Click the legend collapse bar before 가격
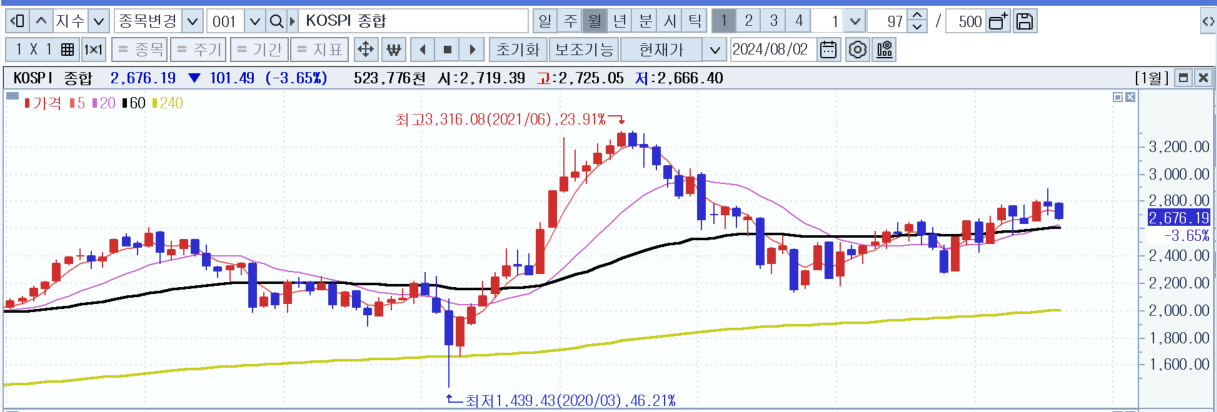This screenshot has width=1217, height=412. coord(13,98)
